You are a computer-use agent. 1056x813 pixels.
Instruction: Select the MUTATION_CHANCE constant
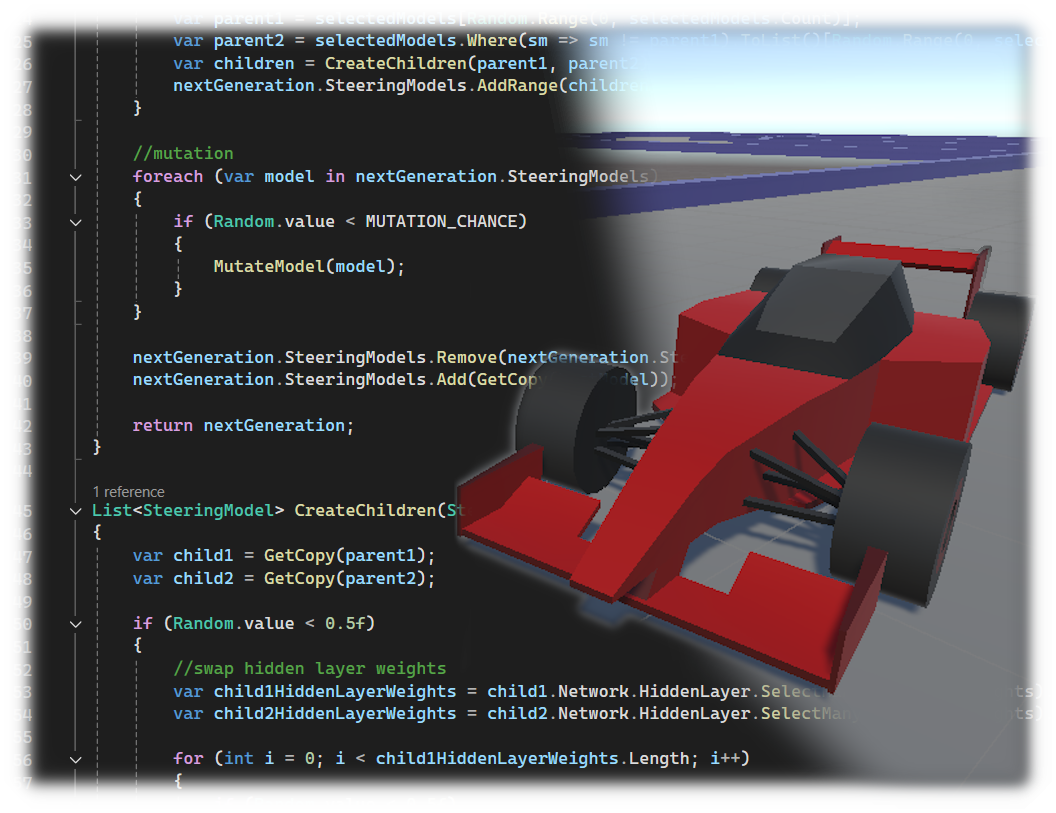[x=445, y=221]
